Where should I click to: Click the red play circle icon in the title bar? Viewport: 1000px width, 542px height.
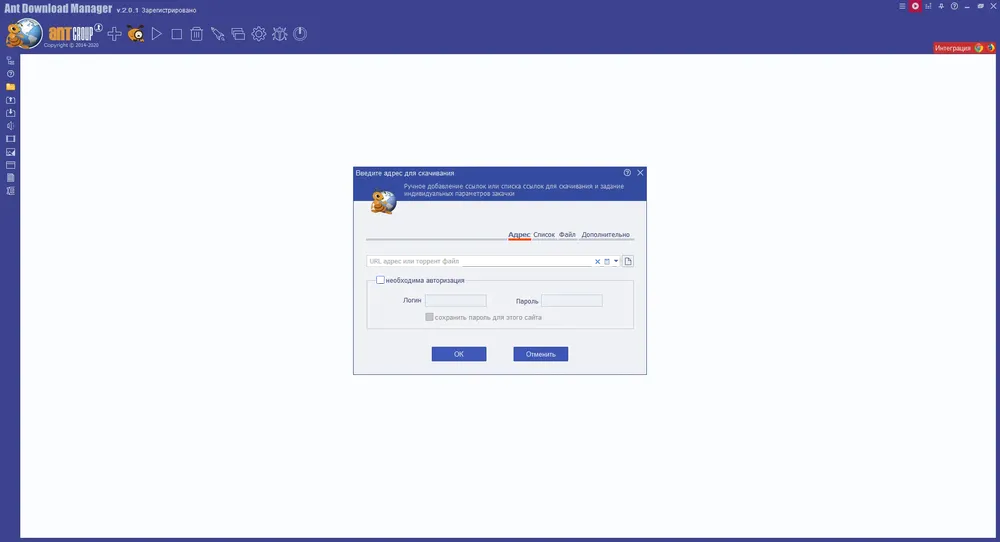tap(915, 6)
